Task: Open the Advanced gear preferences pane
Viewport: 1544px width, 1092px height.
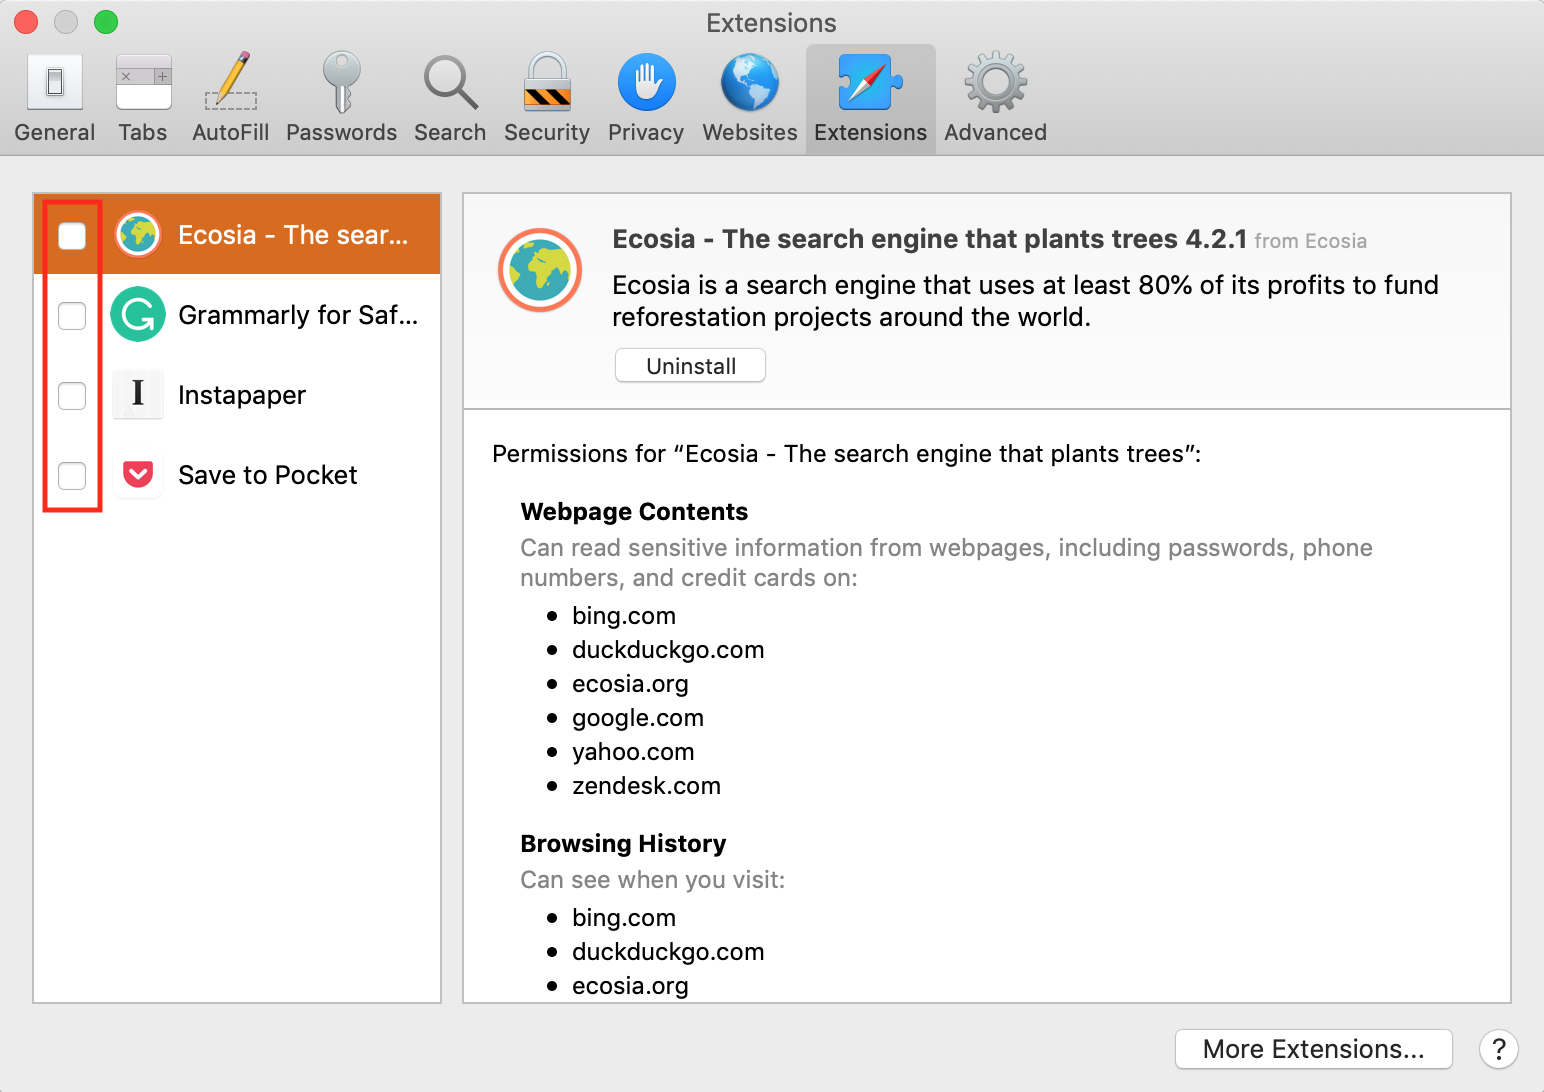Action: click(996, 99)
